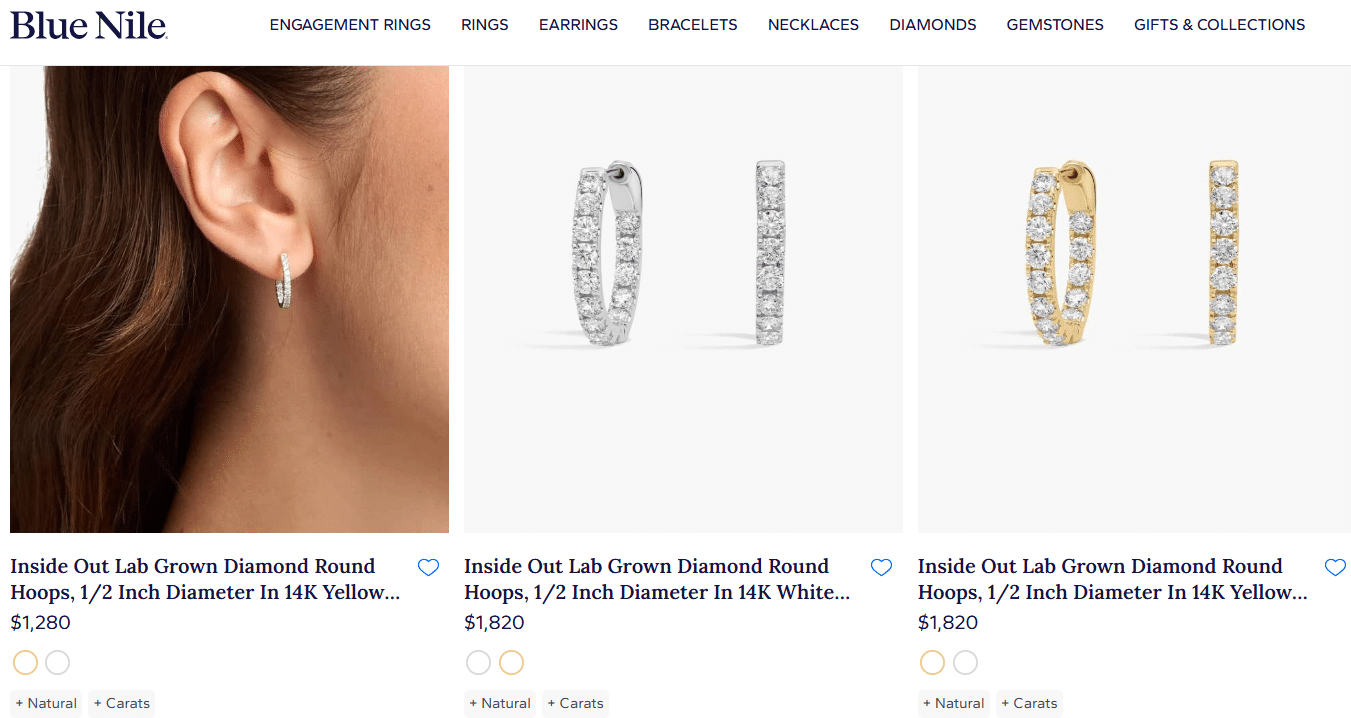Pick yellow gold swatch under 14K White hoops
This screenshot has width=1351, height=718.
511,662
